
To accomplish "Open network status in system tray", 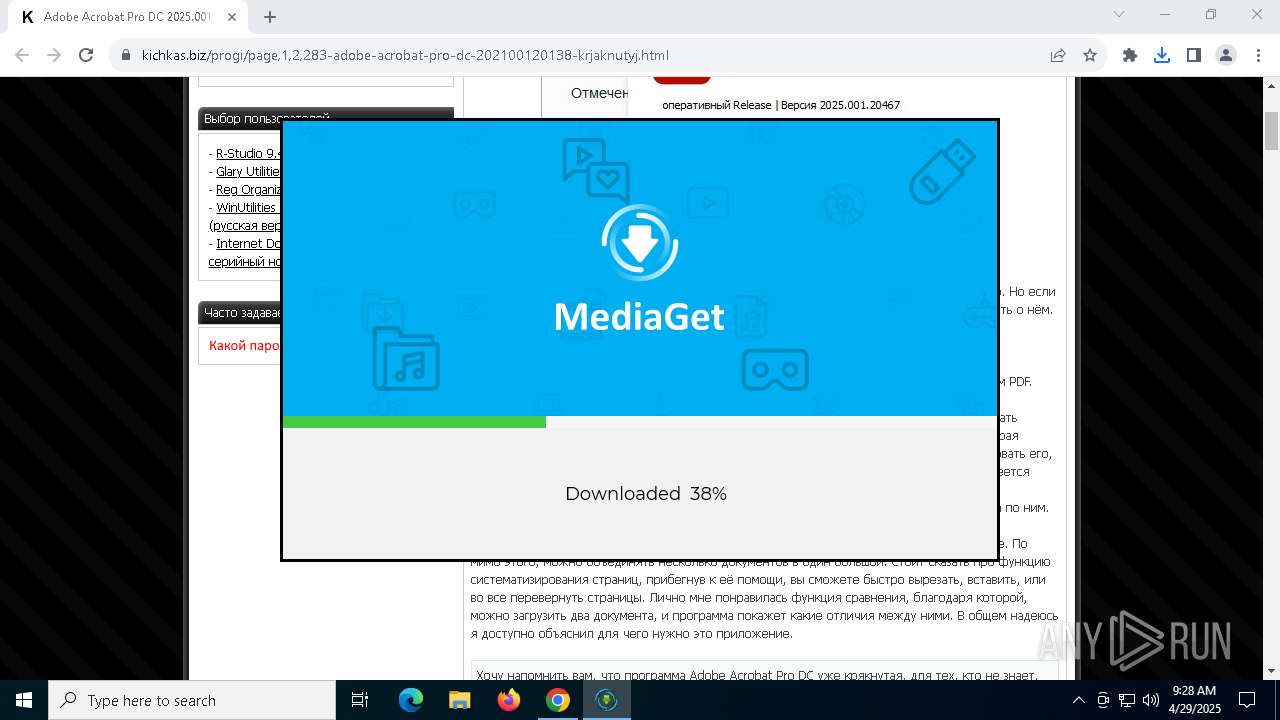I will point(1127,700).
